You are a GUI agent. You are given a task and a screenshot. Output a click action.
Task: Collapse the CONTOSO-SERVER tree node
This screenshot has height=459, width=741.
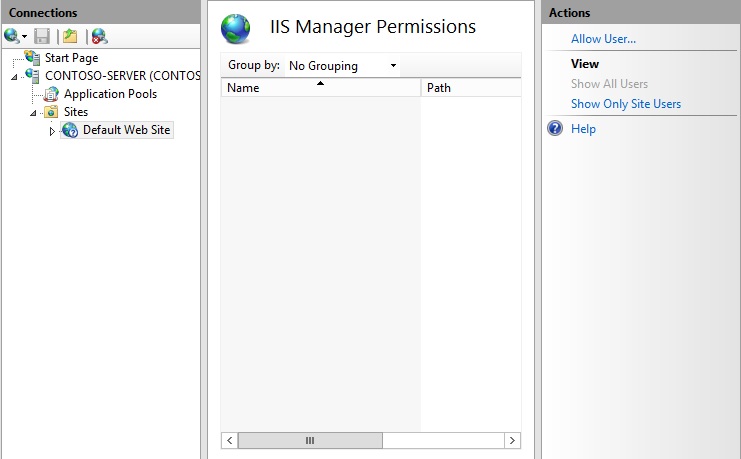pos(15,76)
